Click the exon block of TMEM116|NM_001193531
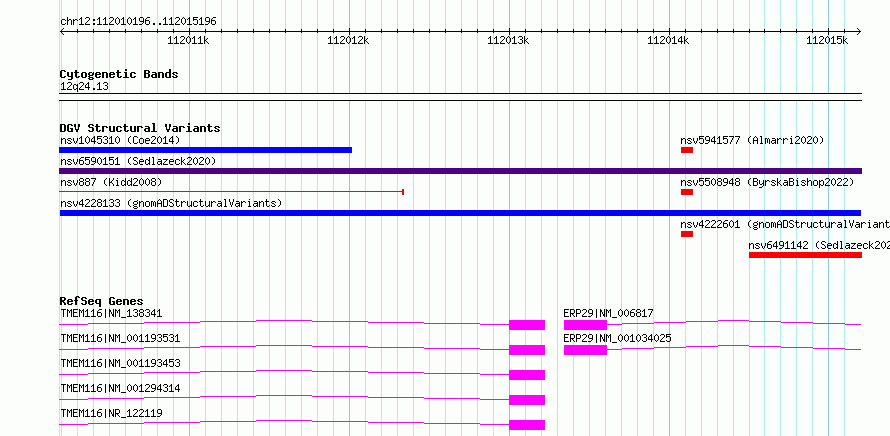The height and width of the screenshot is (436, 890). pyautogui.click(x=527, y=350)
